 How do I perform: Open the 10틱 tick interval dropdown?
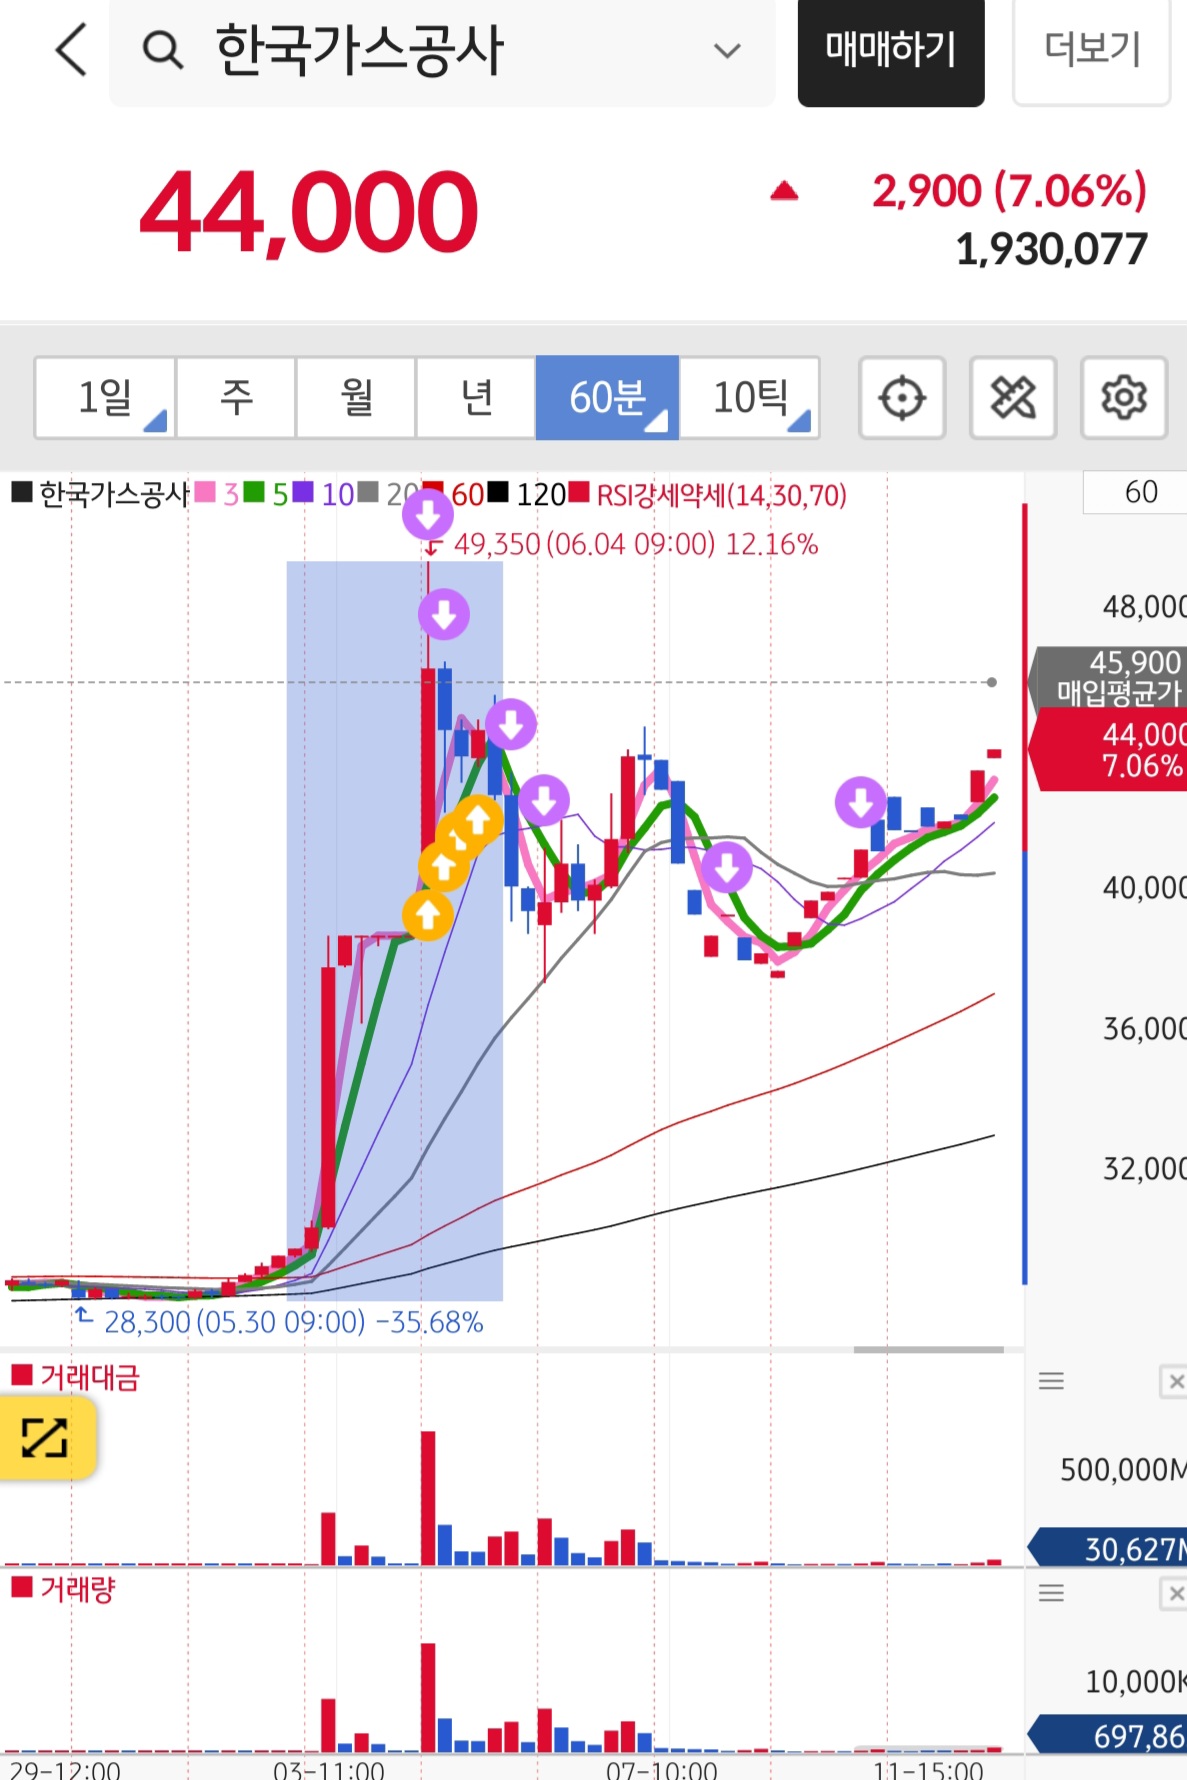pos(750,397)
